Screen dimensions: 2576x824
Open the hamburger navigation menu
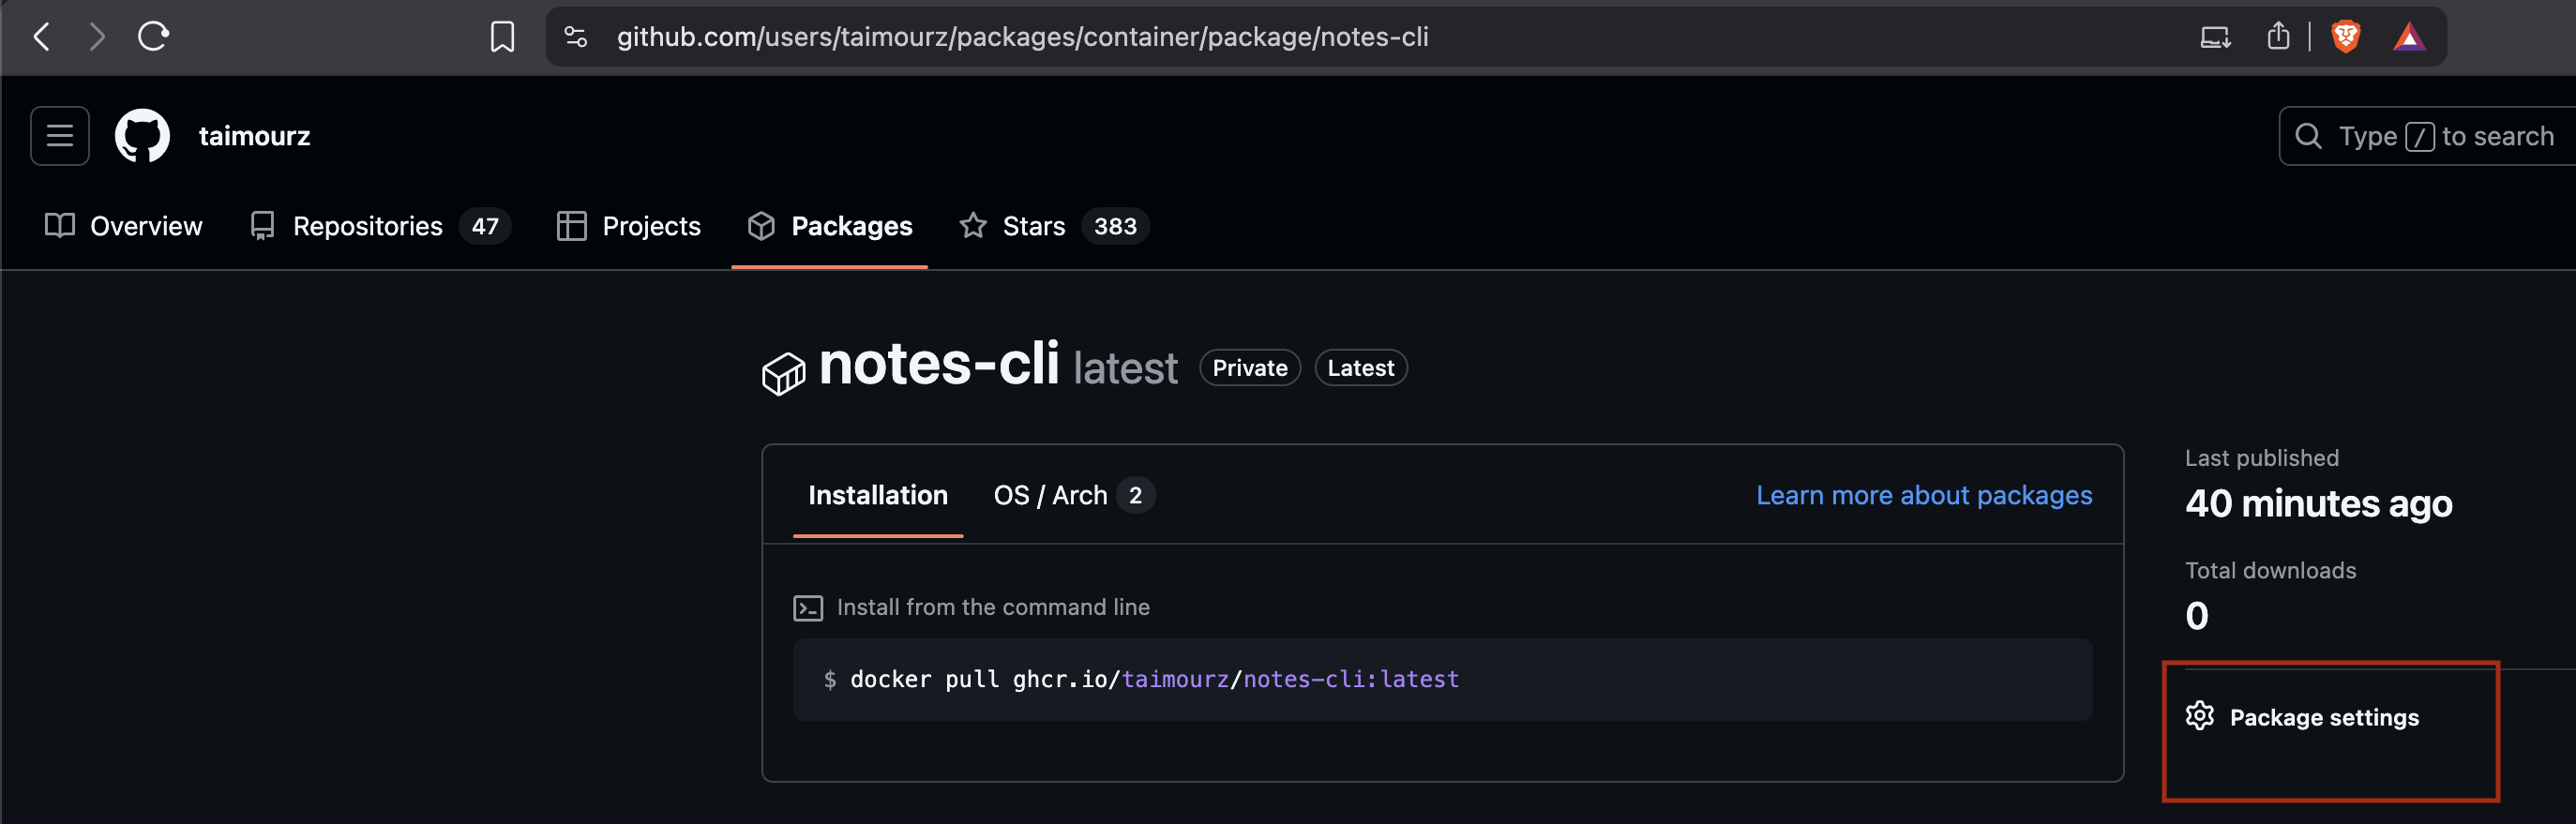coord(60,136)
